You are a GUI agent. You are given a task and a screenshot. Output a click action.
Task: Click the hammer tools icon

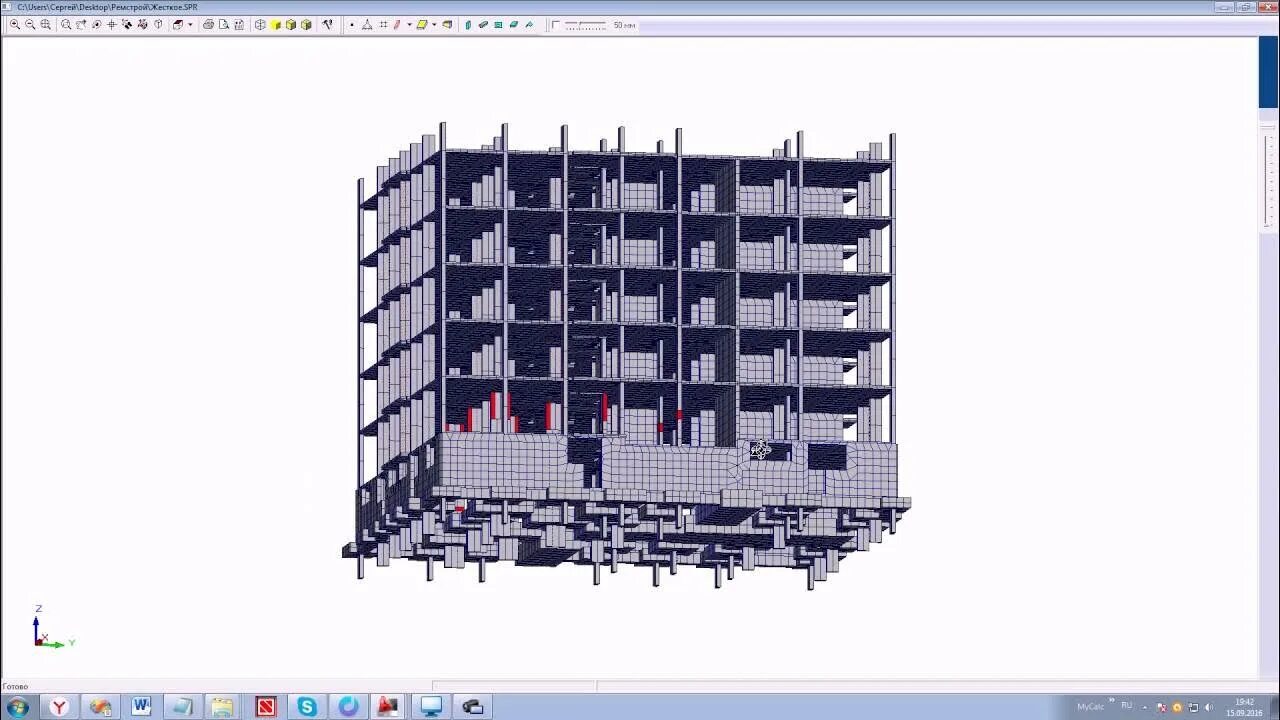[x=327, y=24]
